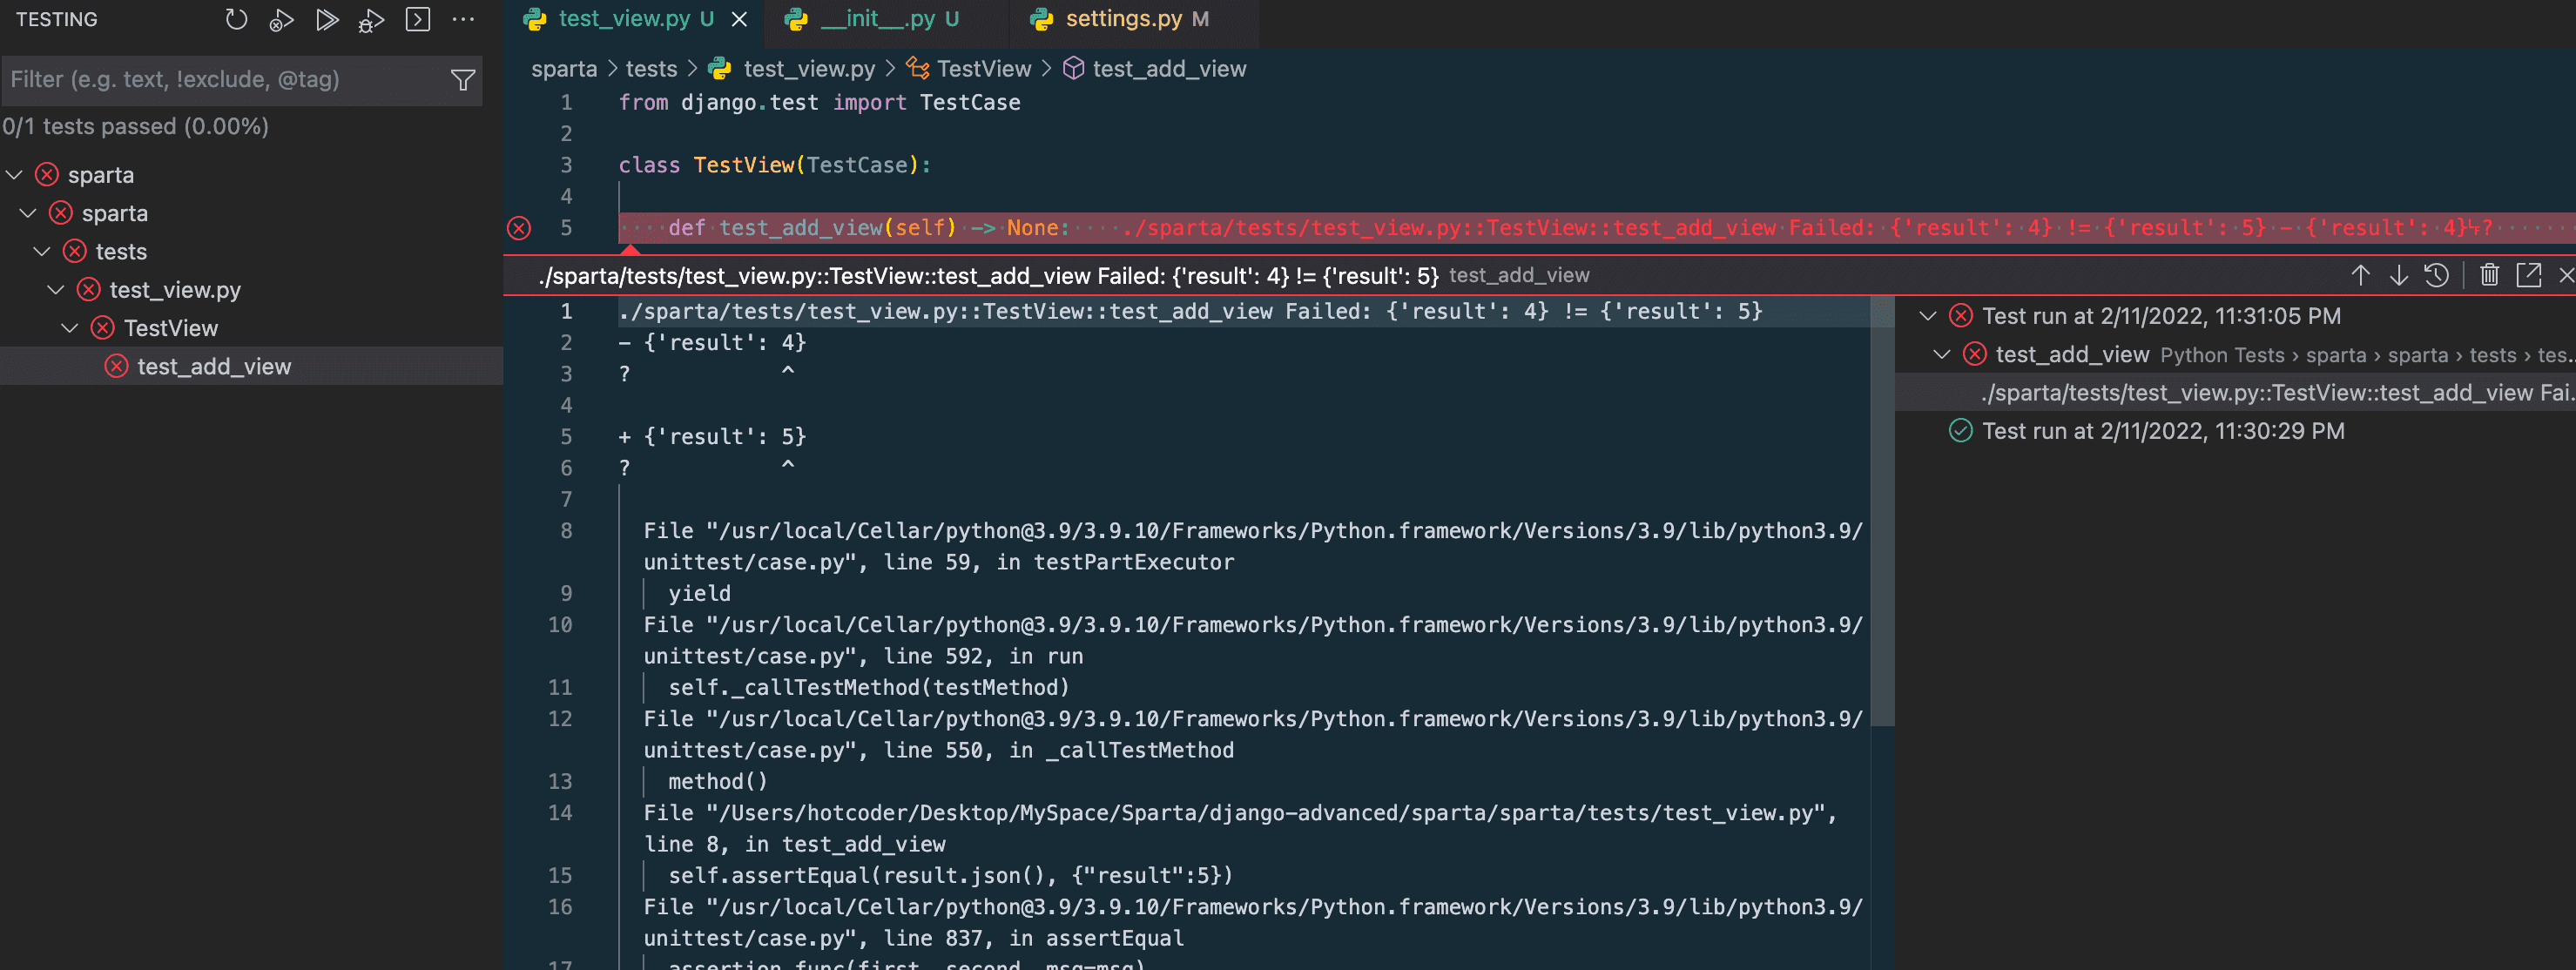Show the test output history clock icon

click(x=2437, y=275)
